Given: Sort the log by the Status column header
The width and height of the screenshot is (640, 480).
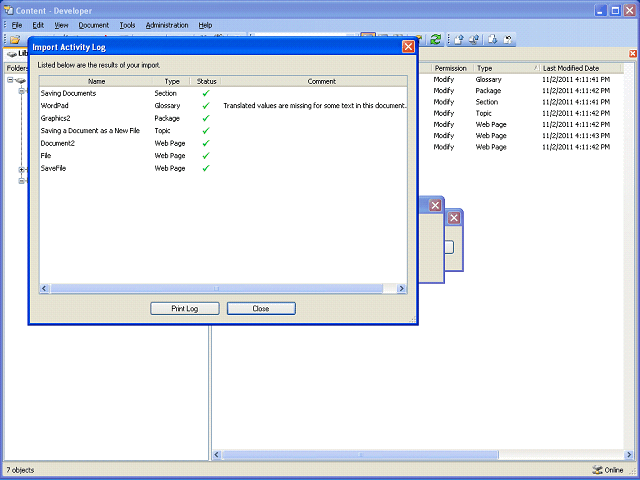Looking at the screenshot, I should [x=206, y=81].
